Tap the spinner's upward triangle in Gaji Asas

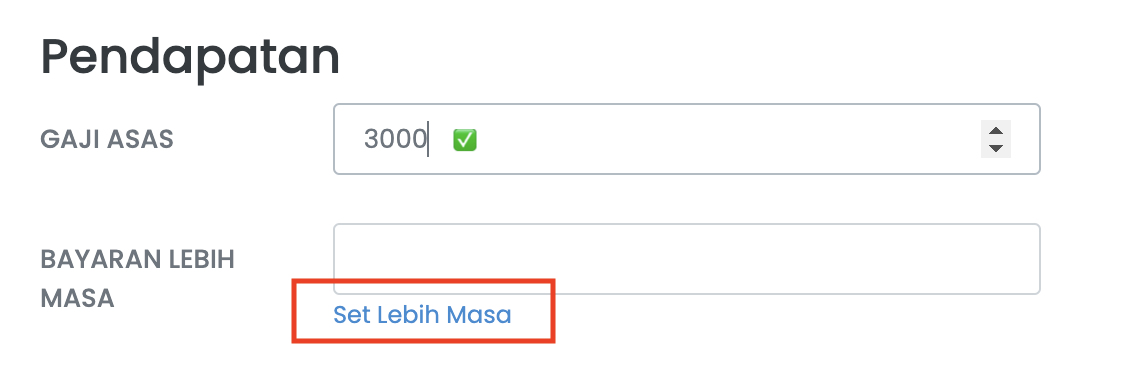coord(996,131)
